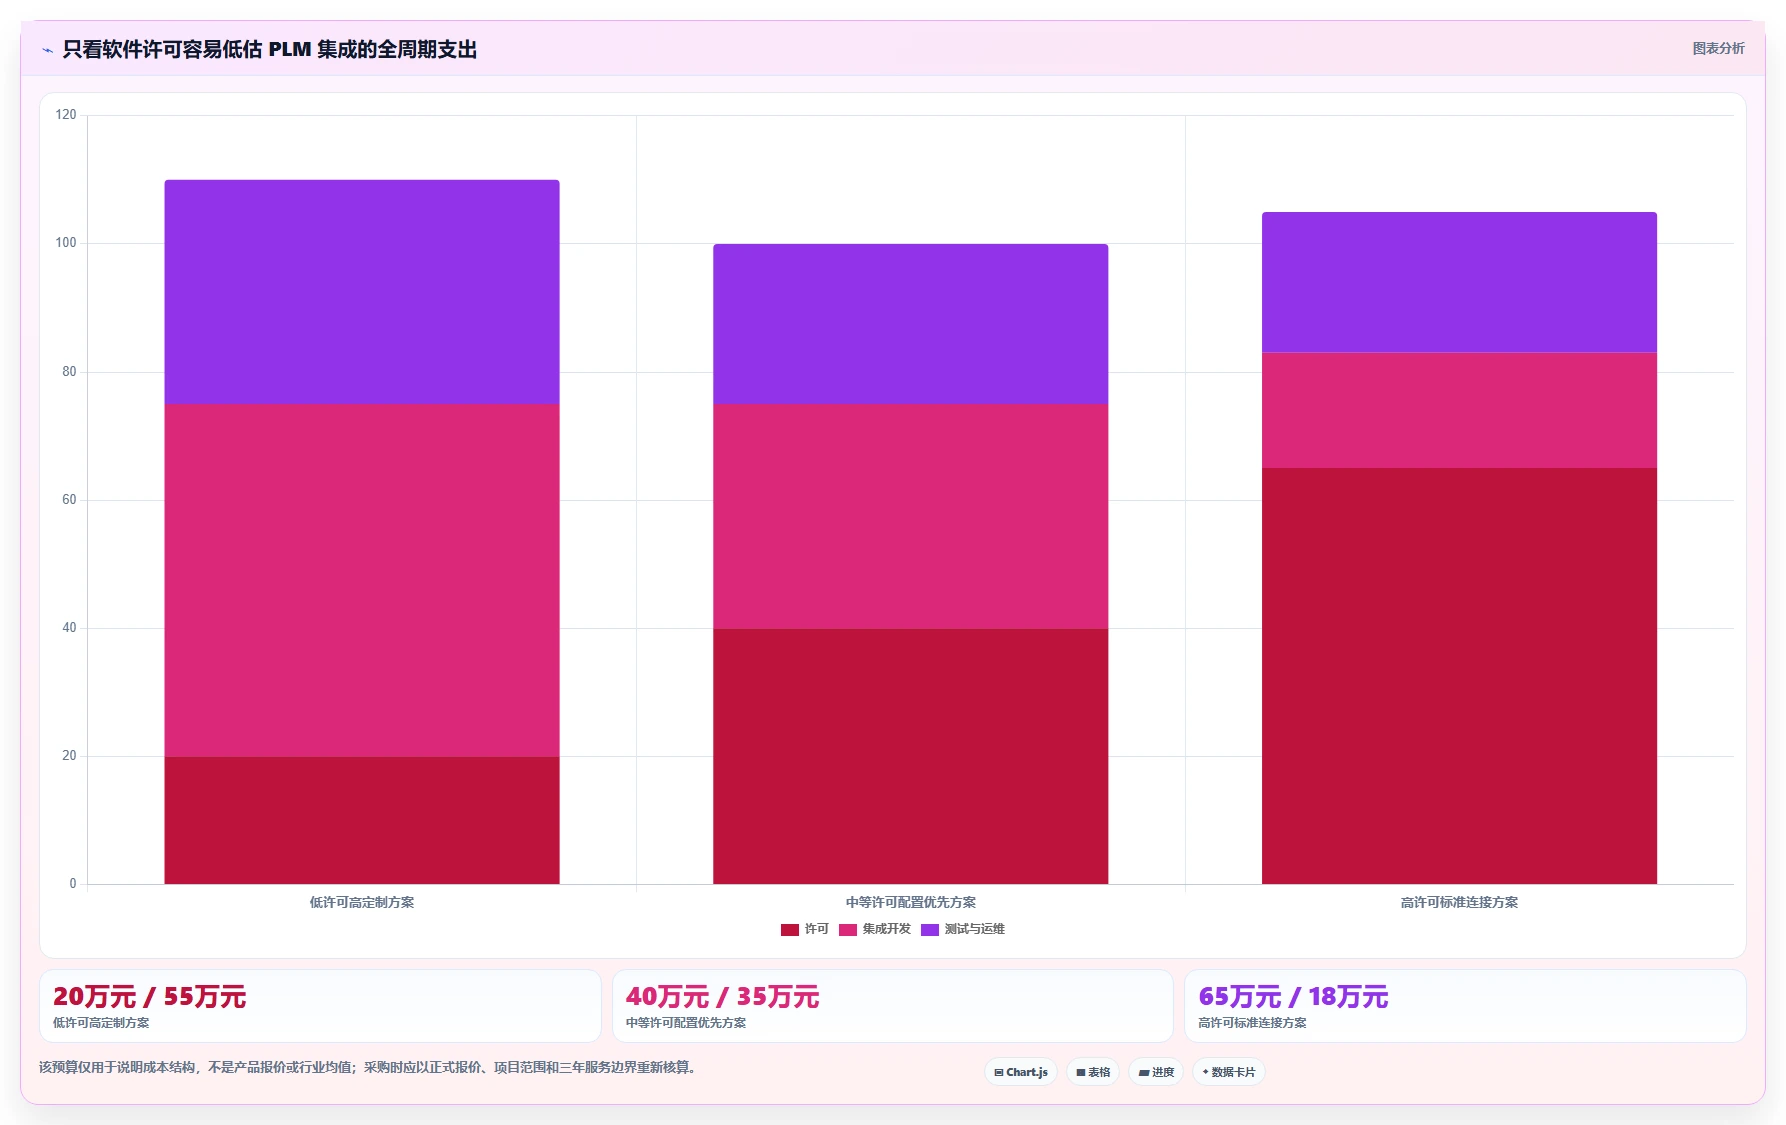Viewport: 1786px width, 1125px height.
Task: Click the 20万元 / 55万元 card value
Action: 149,997
